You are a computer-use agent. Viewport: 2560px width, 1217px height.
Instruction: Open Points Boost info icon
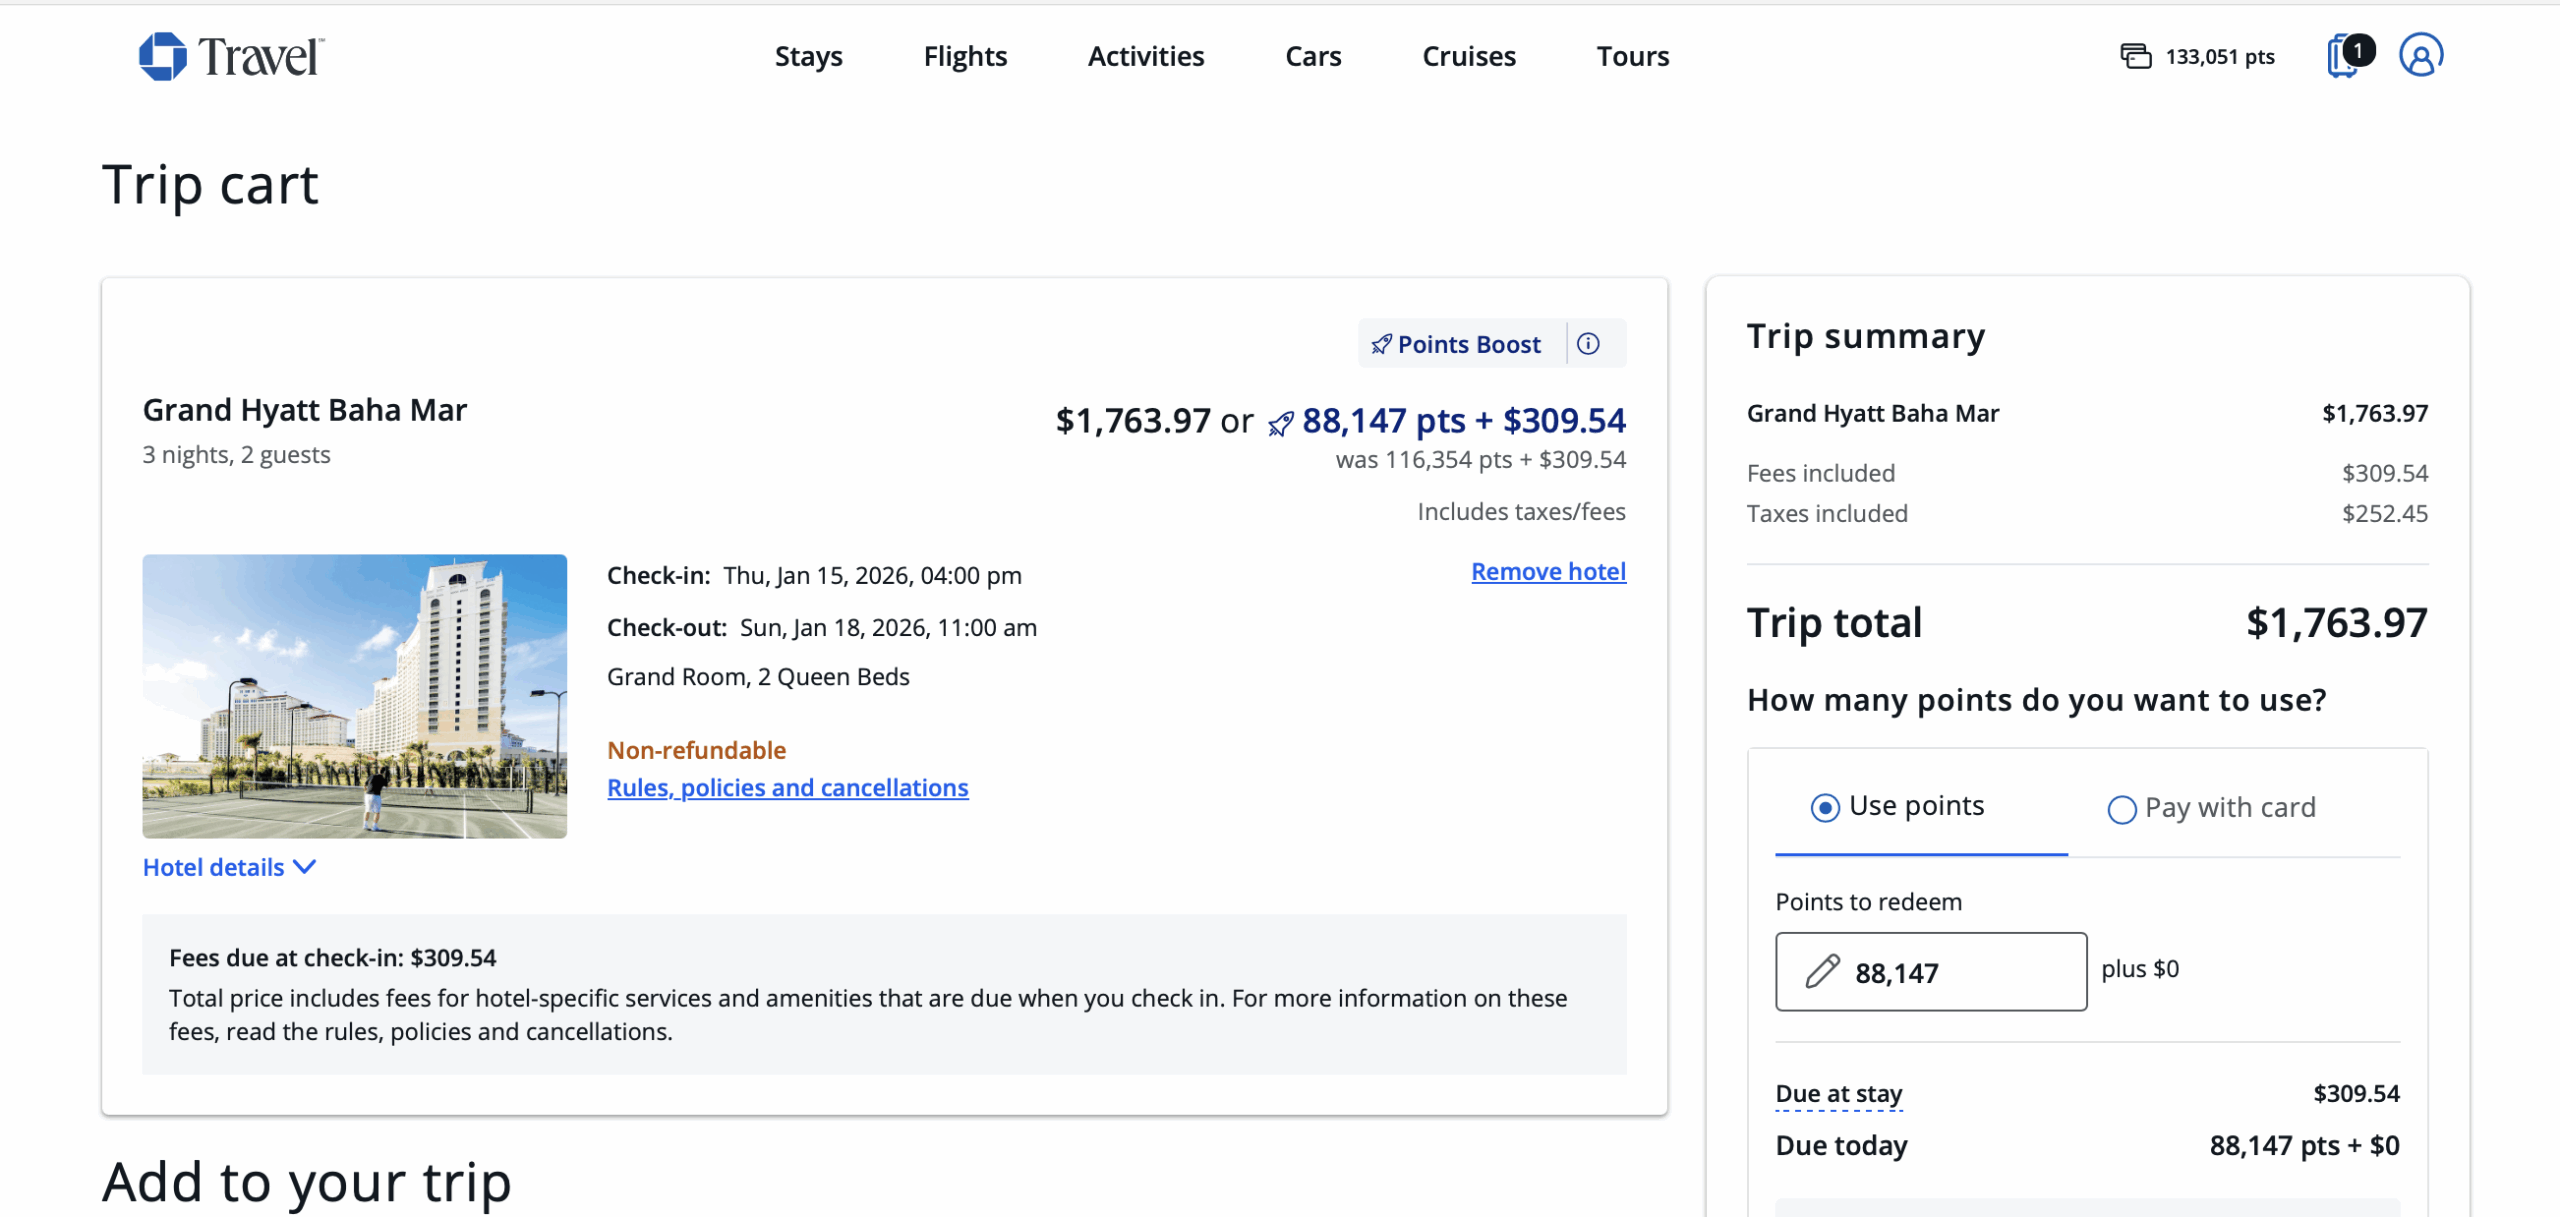point(1588,344)
